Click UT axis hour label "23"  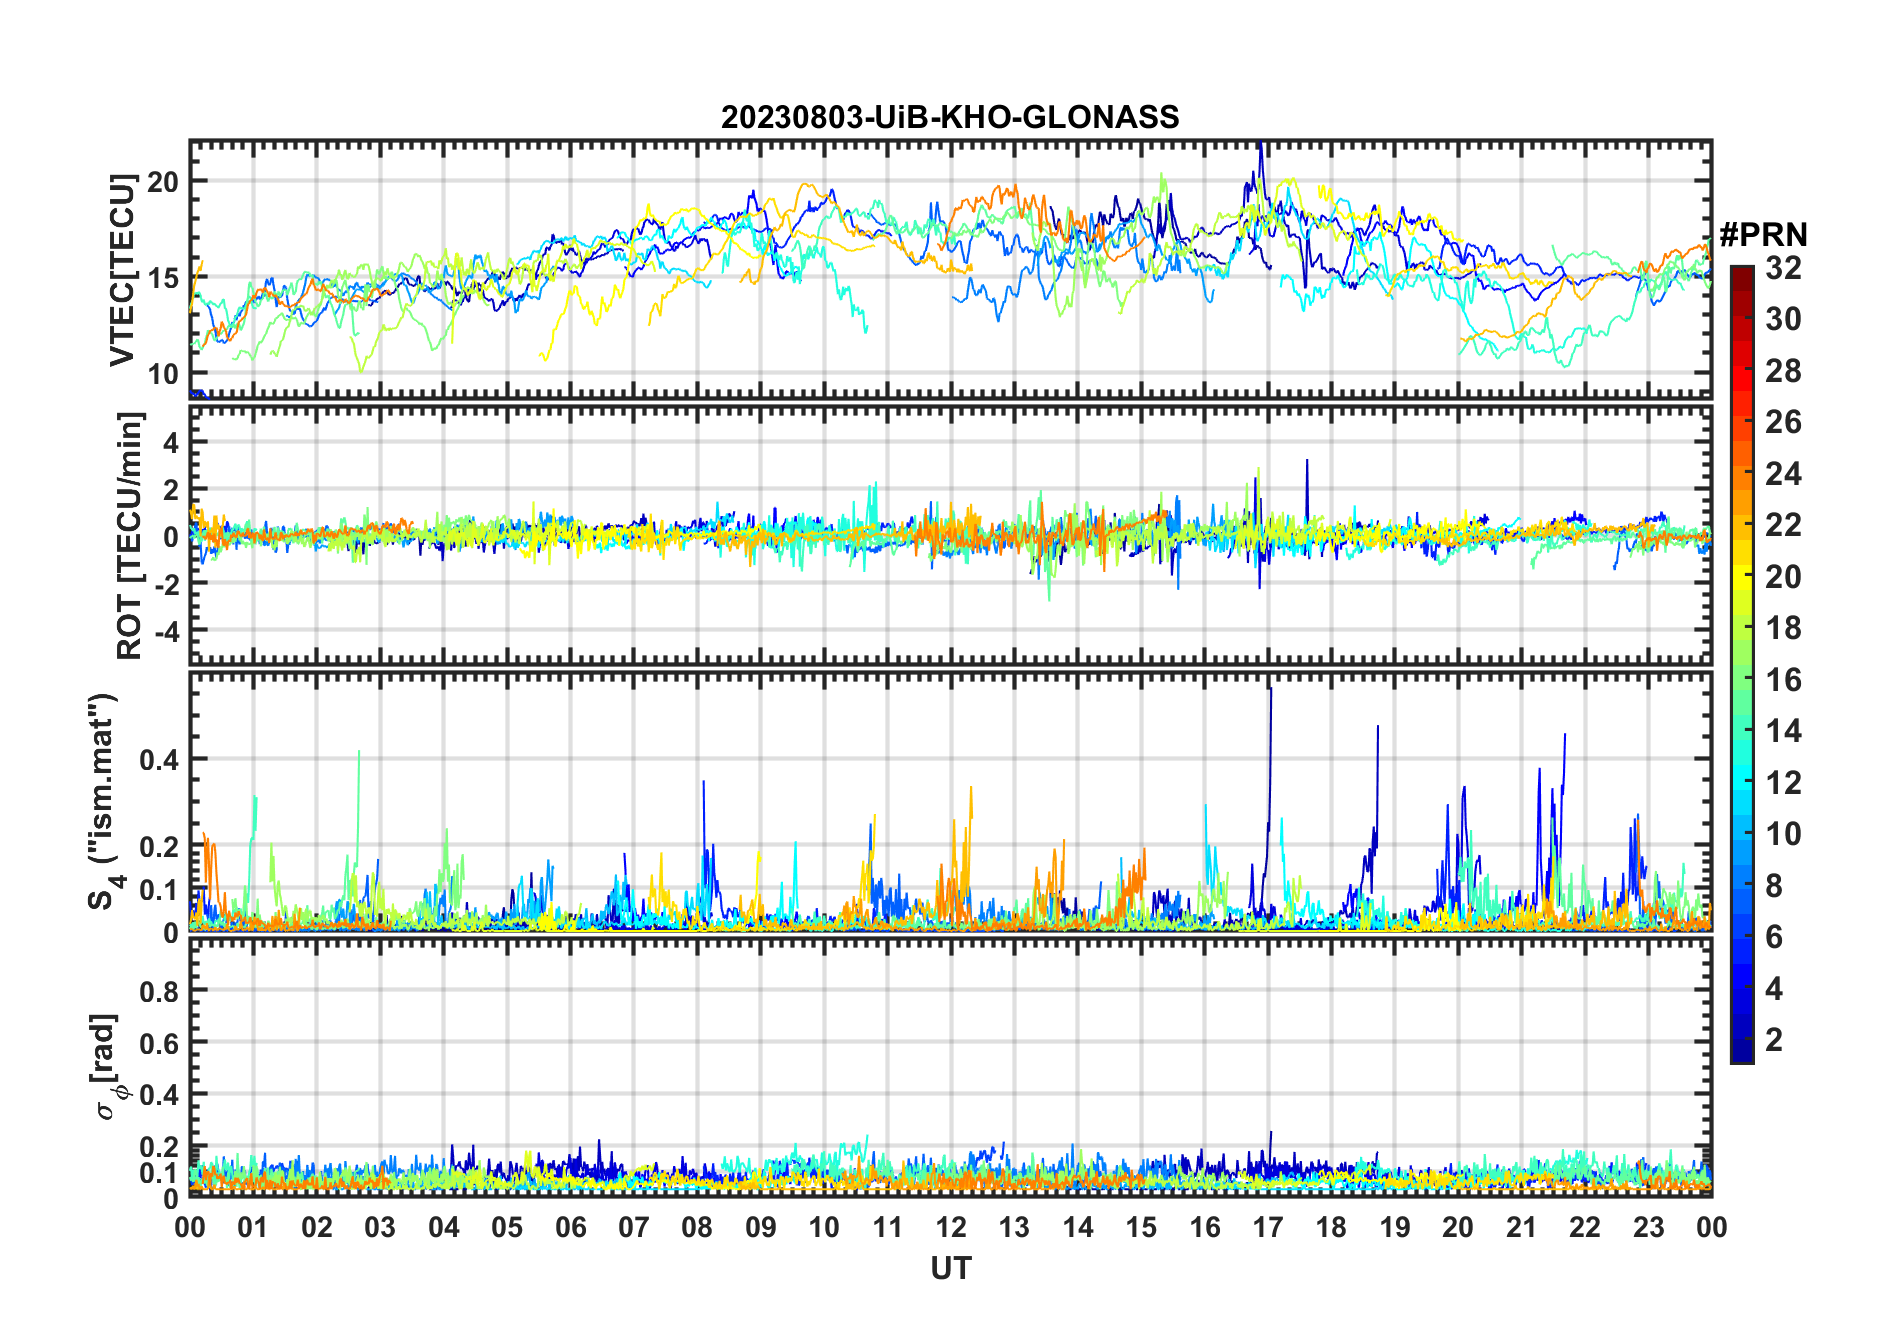tap(1648, 1228)
